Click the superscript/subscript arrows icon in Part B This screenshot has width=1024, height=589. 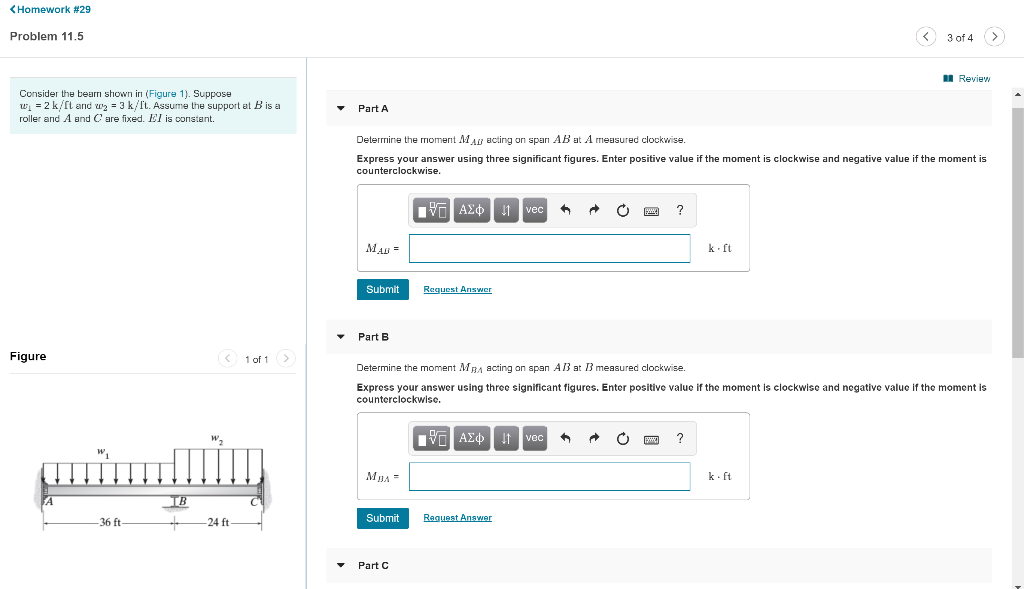(505, 438)
